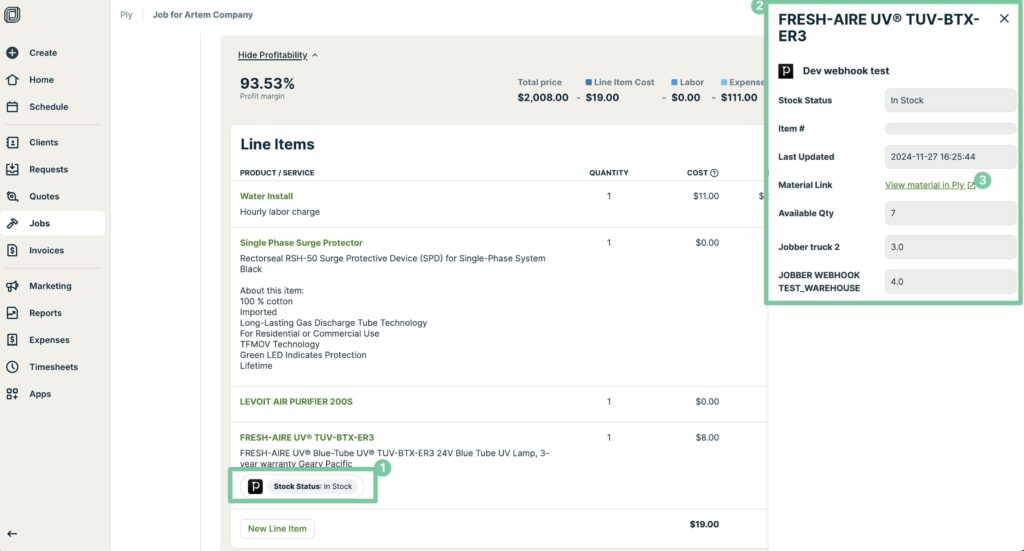Open Apps grid icon
The height and width of the screenshot is (551, 1024).
pos(12,394)
